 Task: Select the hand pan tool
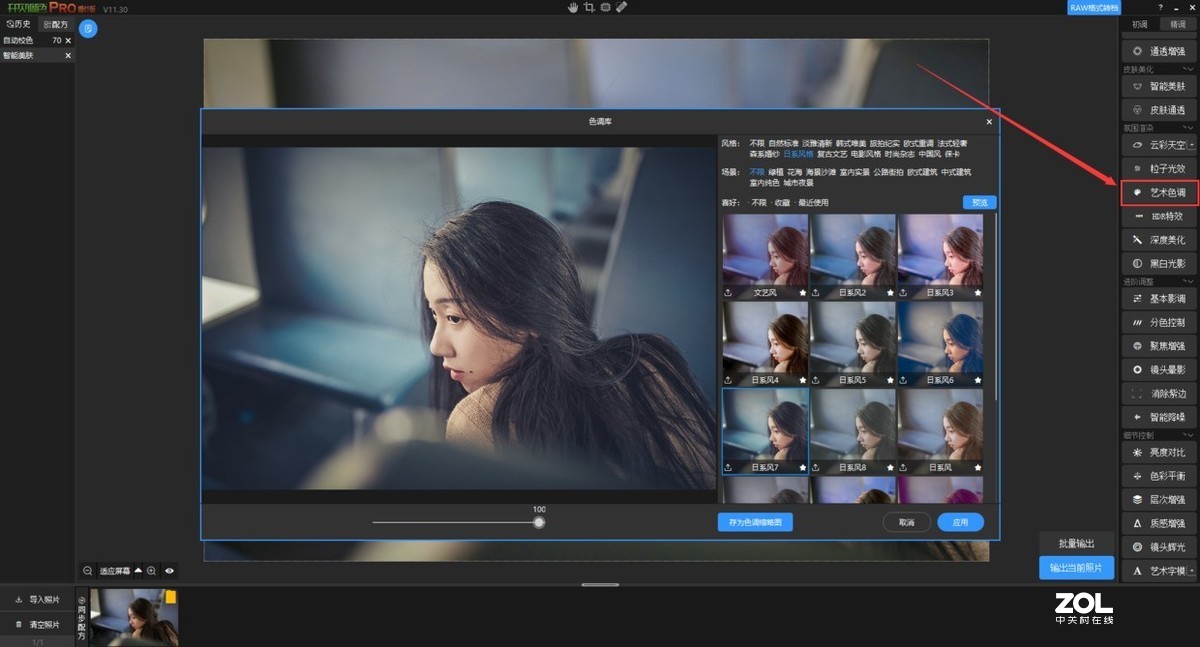pos(574,7)
